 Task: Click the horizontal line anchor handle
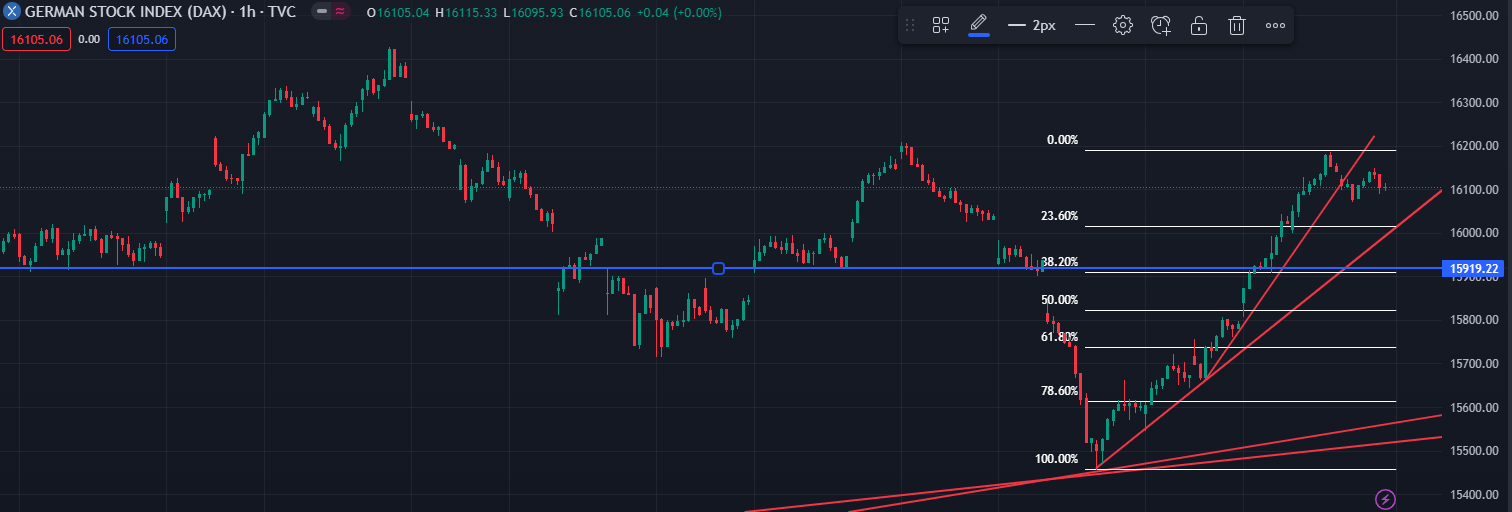click(718, 268)
